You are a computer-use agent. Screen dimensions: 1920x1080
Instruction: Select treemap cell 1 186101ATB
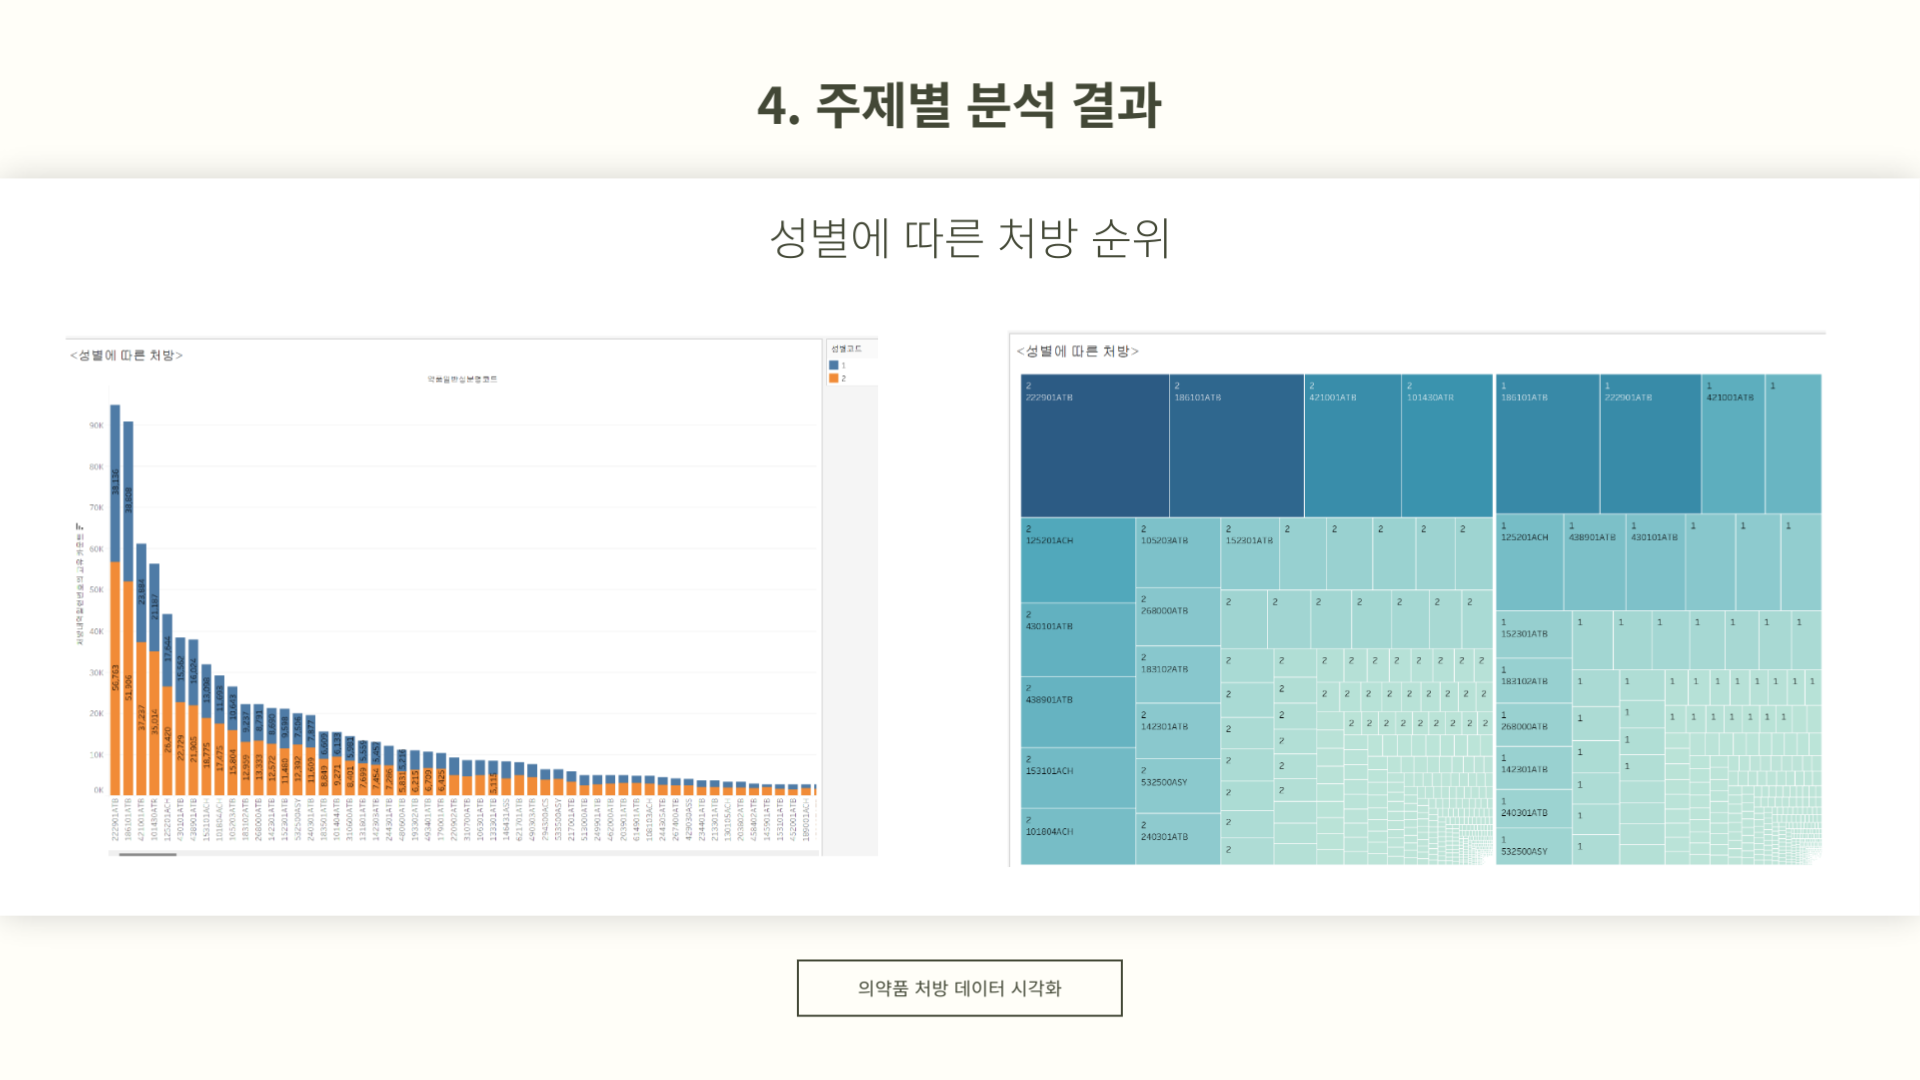click(1547, 450)
